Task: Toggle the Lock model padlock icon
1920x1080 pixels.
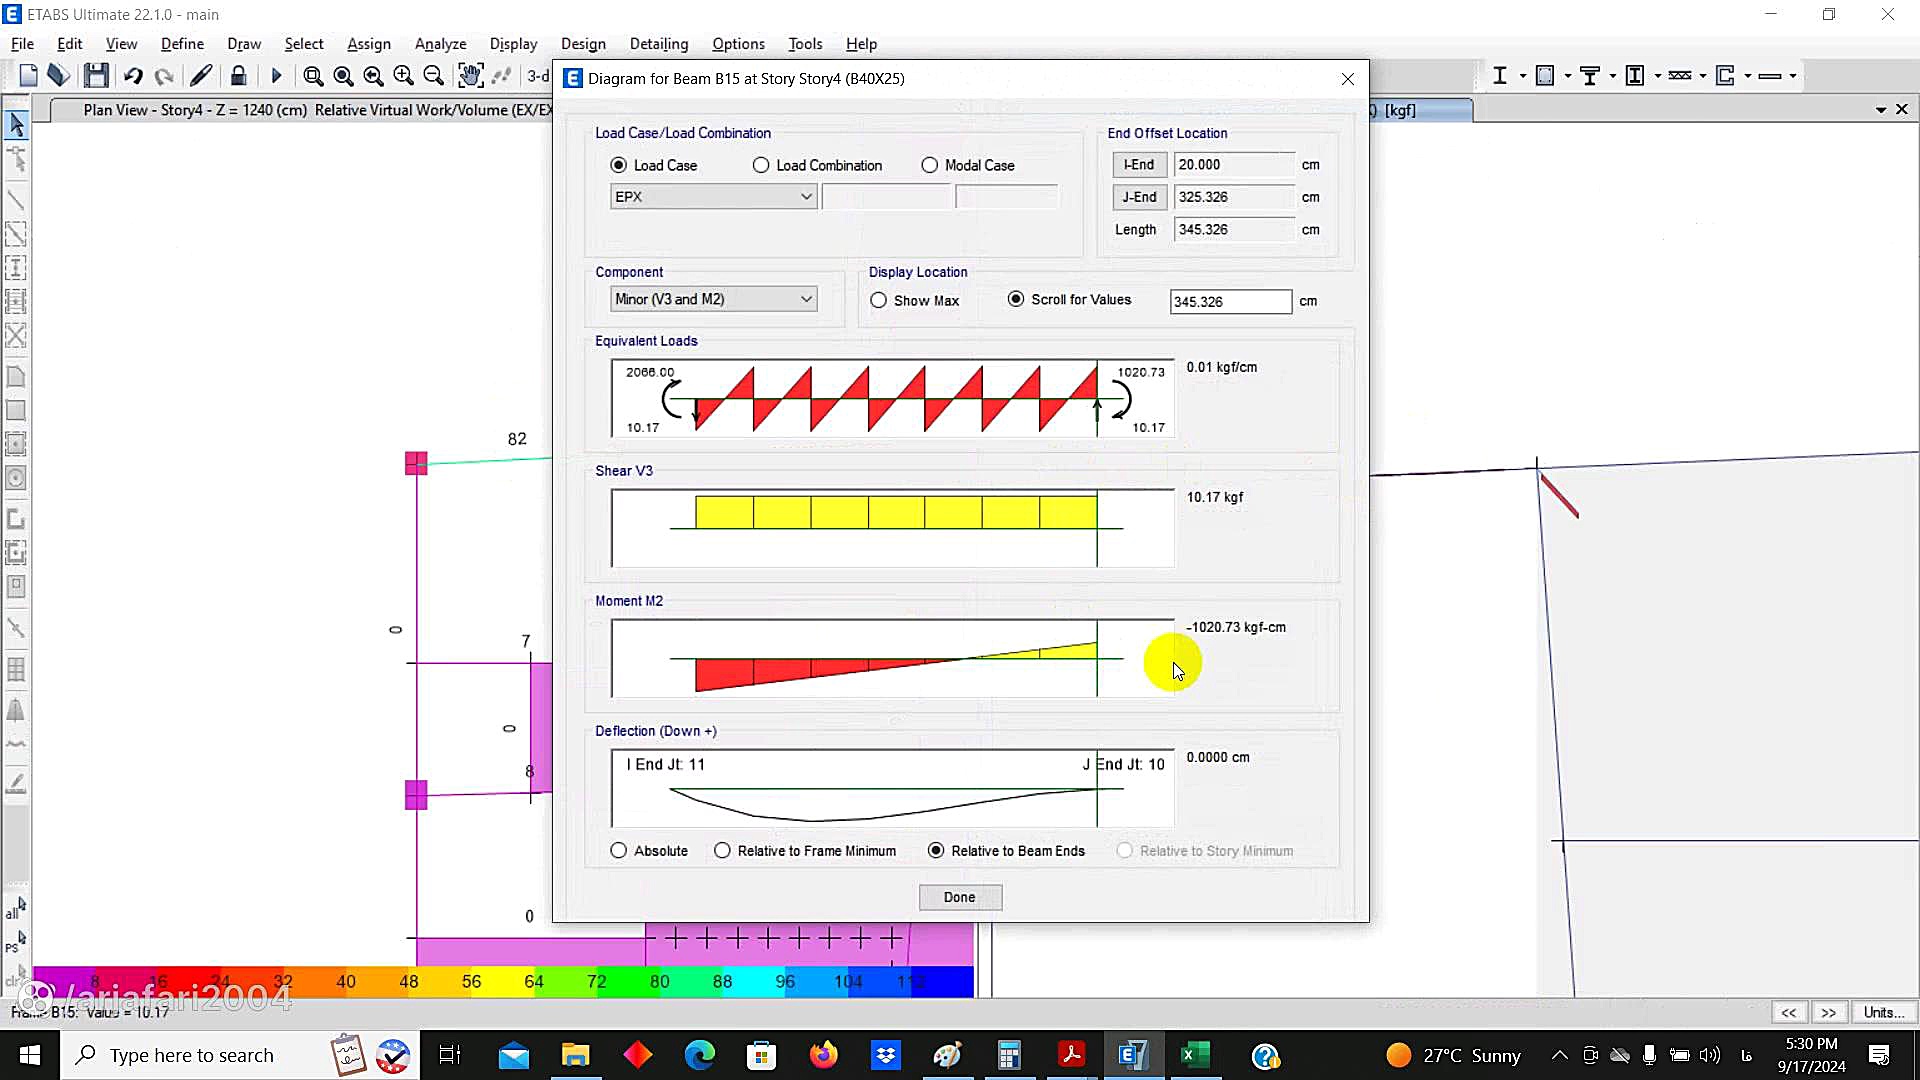Action: pos(238,76)
